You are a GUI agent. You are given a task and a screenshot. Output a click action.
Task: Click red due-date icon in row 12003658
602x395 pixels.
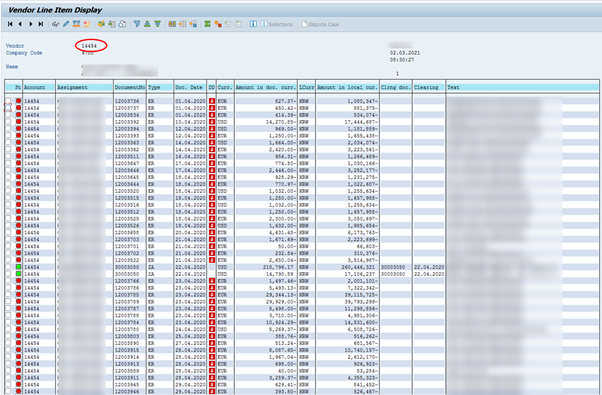click(x=212, y=232)
